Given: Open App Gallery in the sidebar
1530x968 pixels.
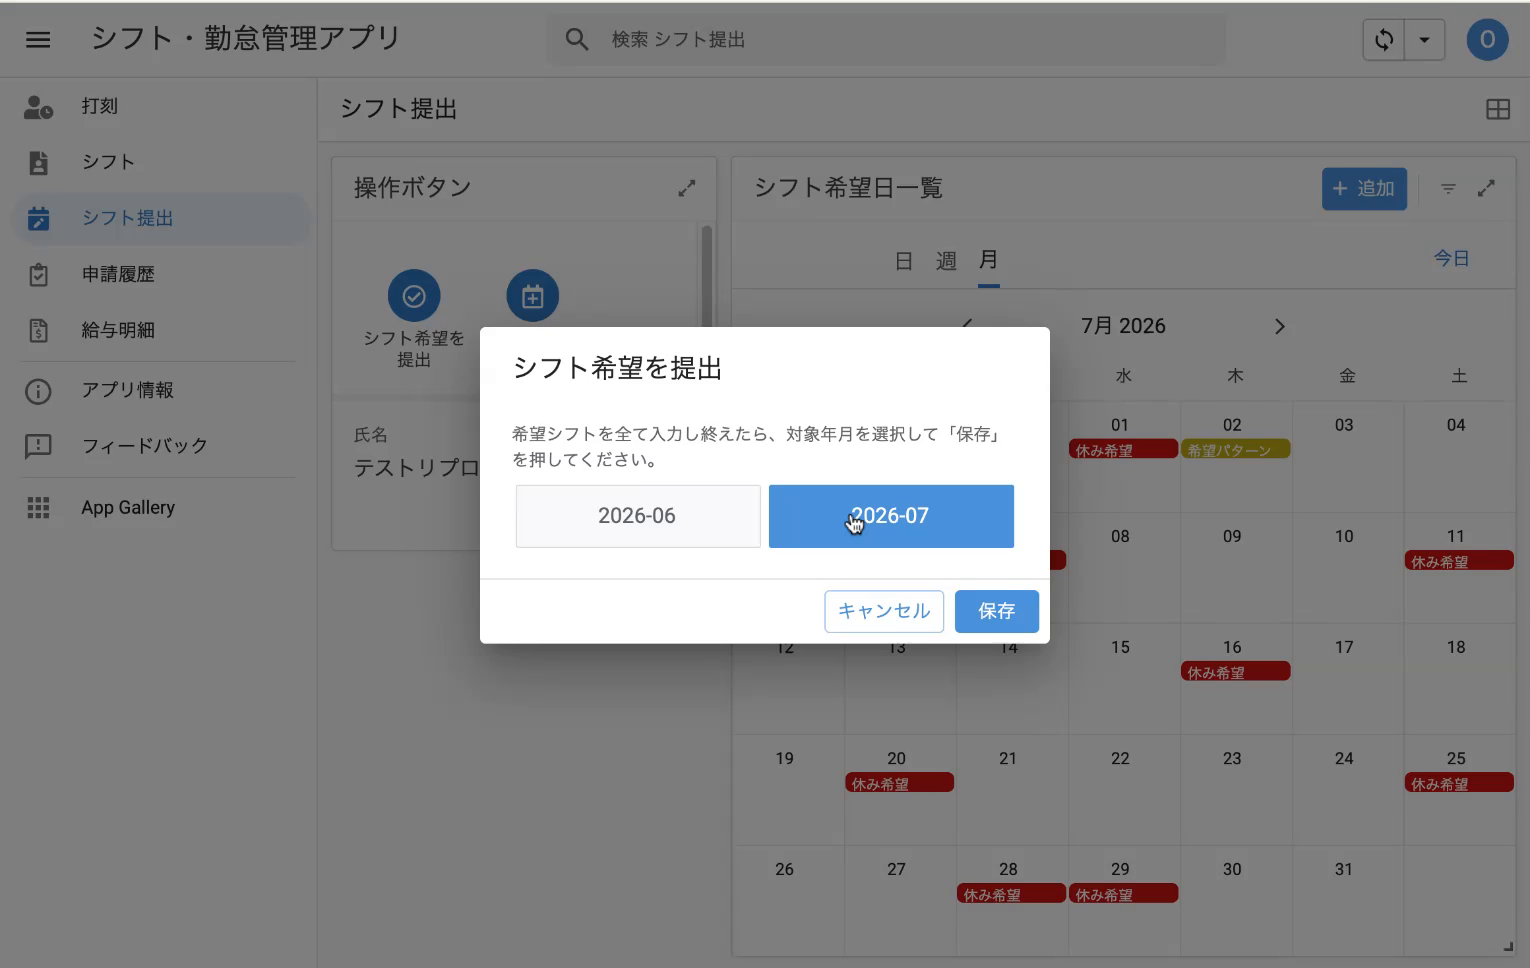Looking at the screenshot, I should (160, 507).
